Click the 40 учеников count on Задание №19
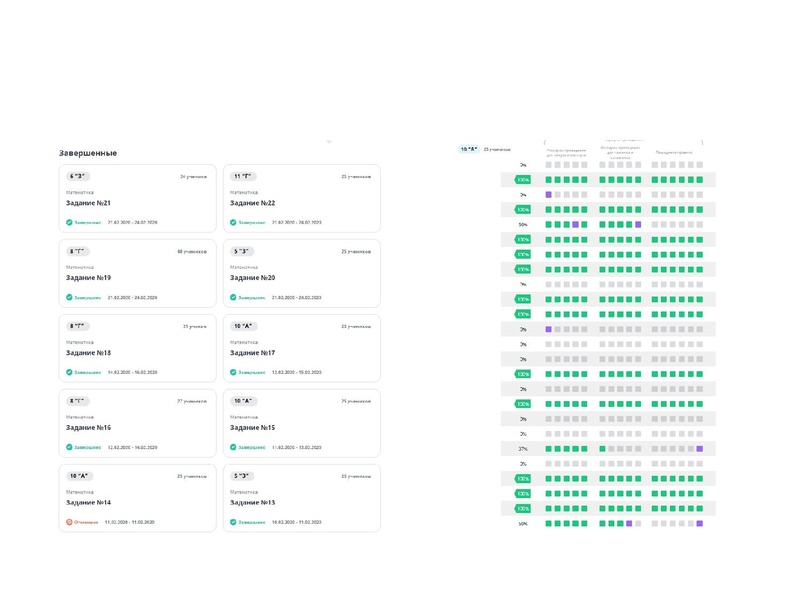The height and width of the screenshot is (600, 800). pyautogui.click(x=193, y=251)
